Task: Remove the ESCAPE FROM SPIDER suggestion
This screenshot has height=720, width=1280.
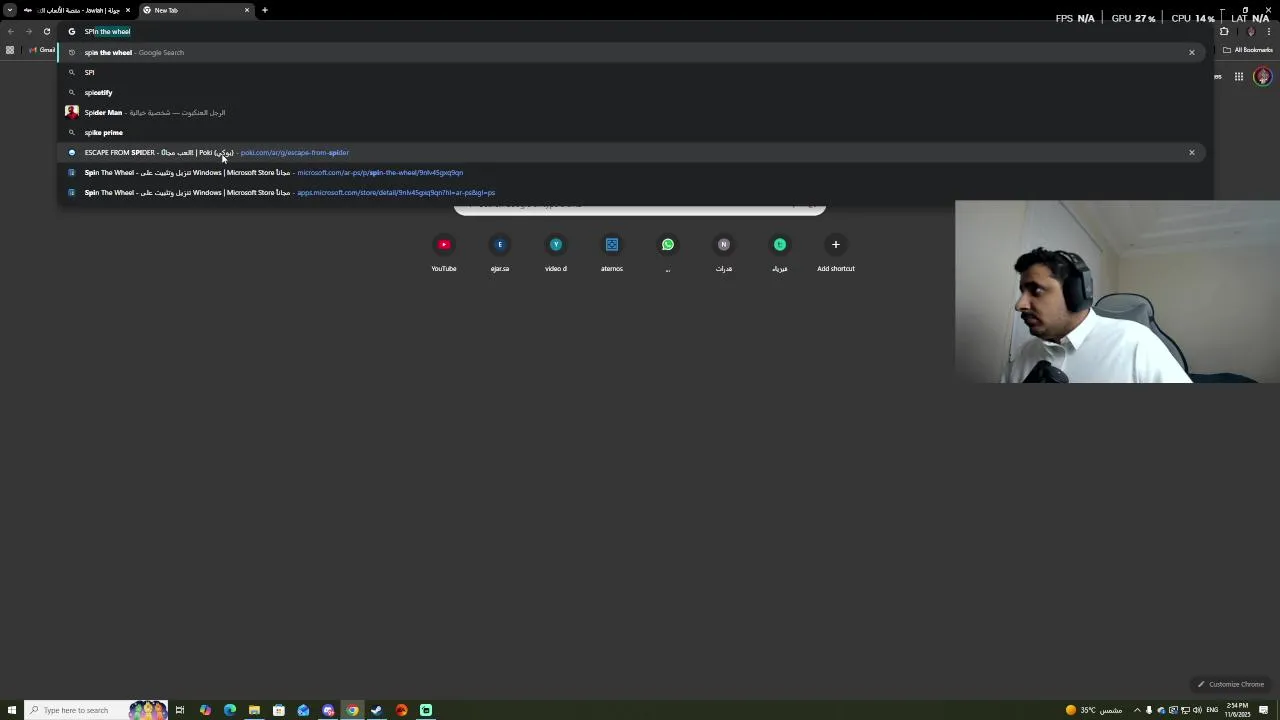Action: tap(1192, 152)
